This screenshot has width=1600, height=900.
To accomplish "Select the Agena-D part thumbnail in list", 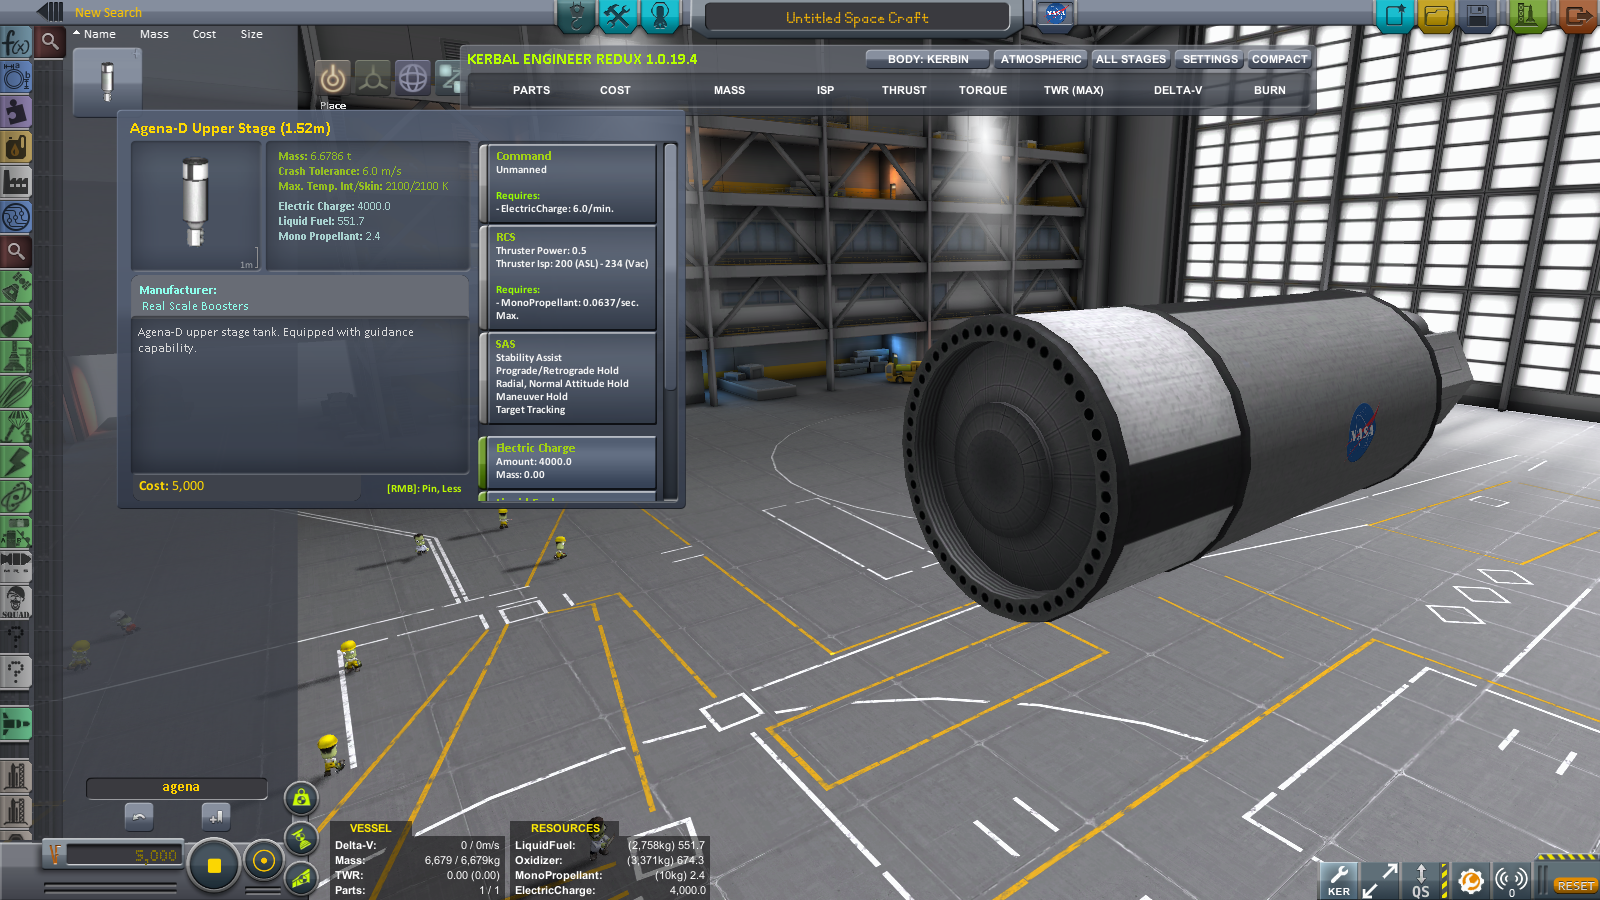I will [x=107, y=82].
